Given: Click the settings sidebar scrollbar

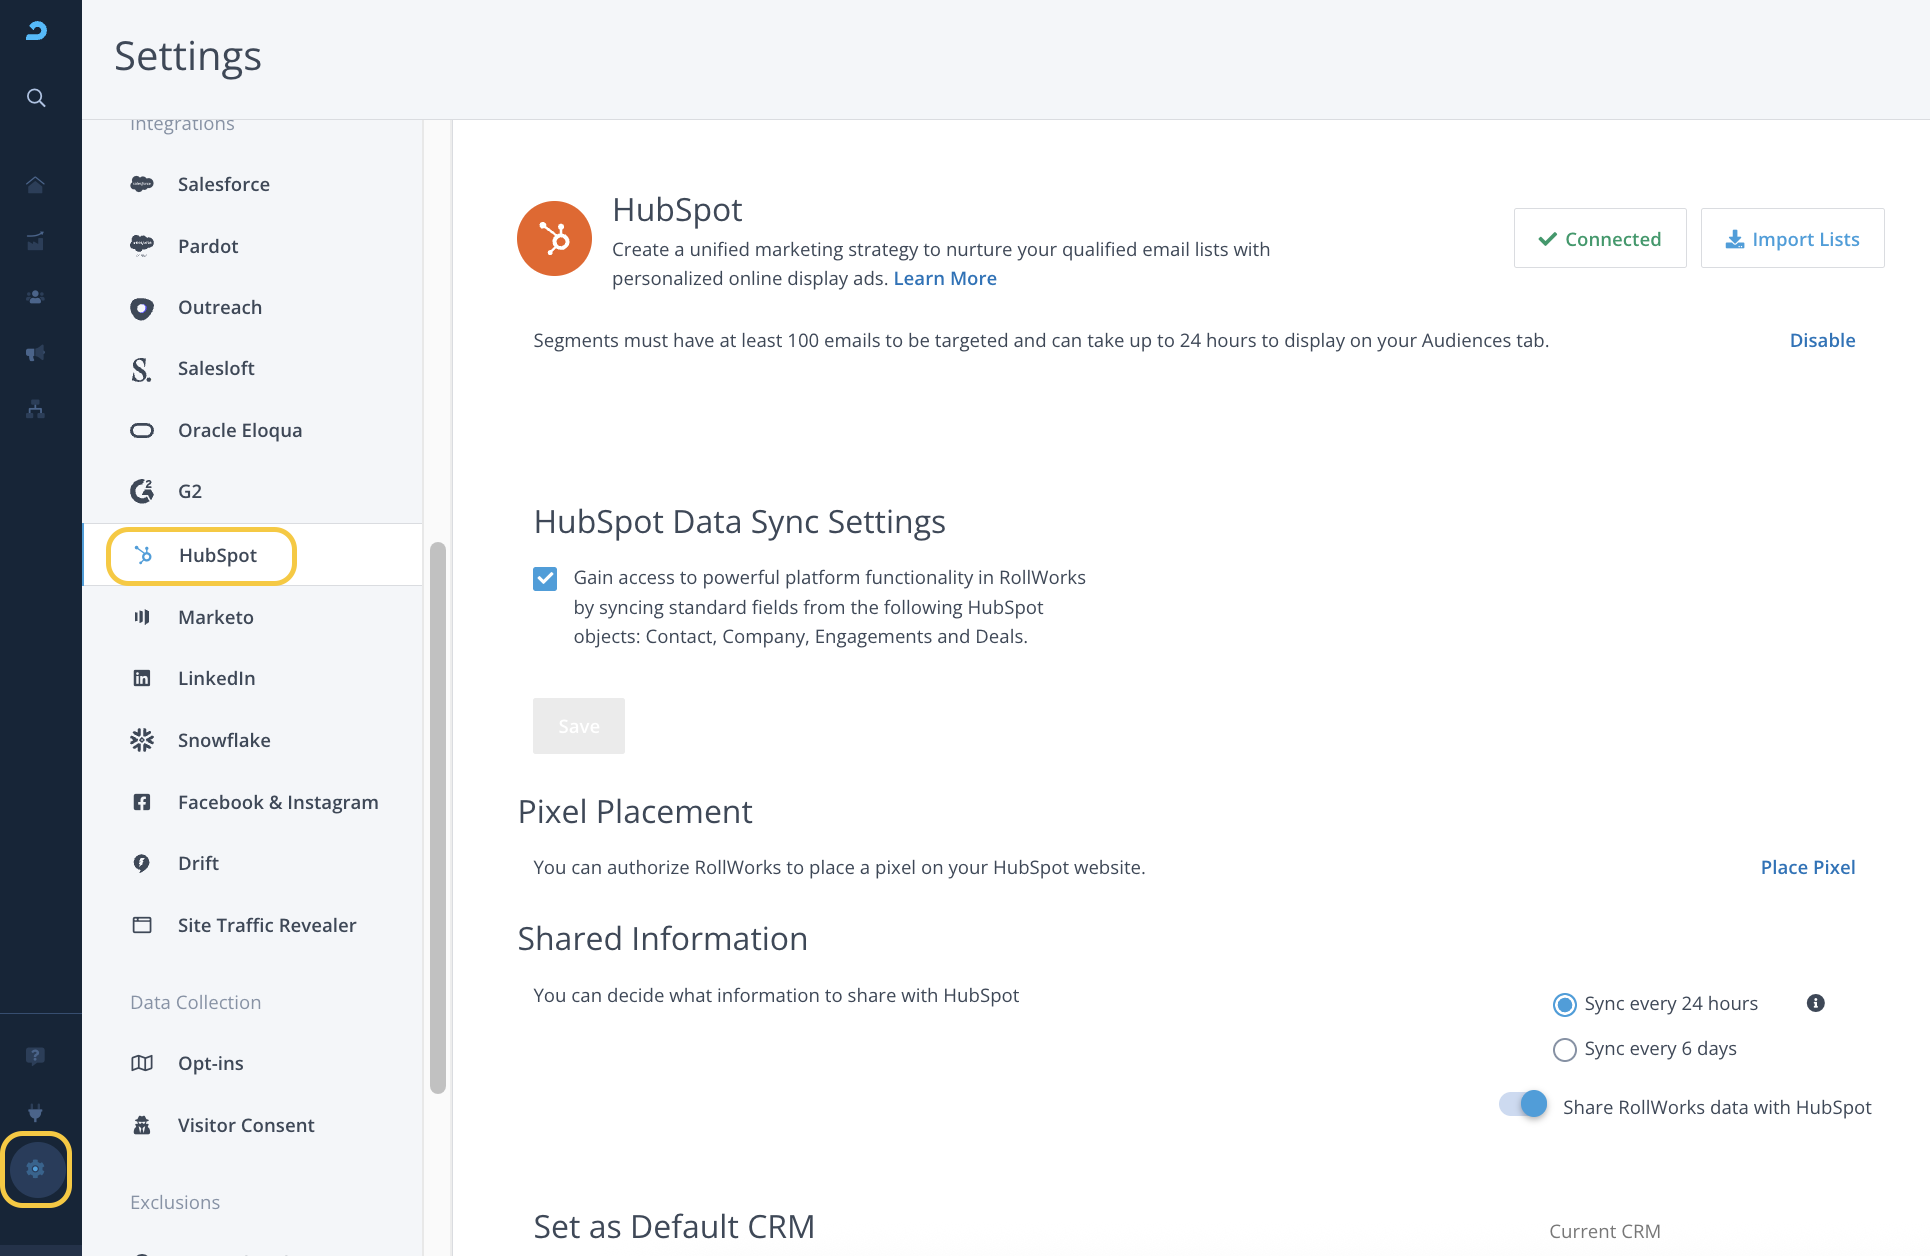Looking at the screenshot, I should point(437,818).
